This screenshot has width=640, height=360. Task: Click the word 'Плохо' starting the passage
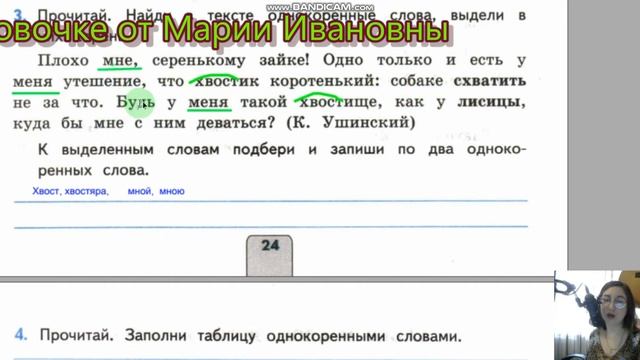click(x=63, y=60)
